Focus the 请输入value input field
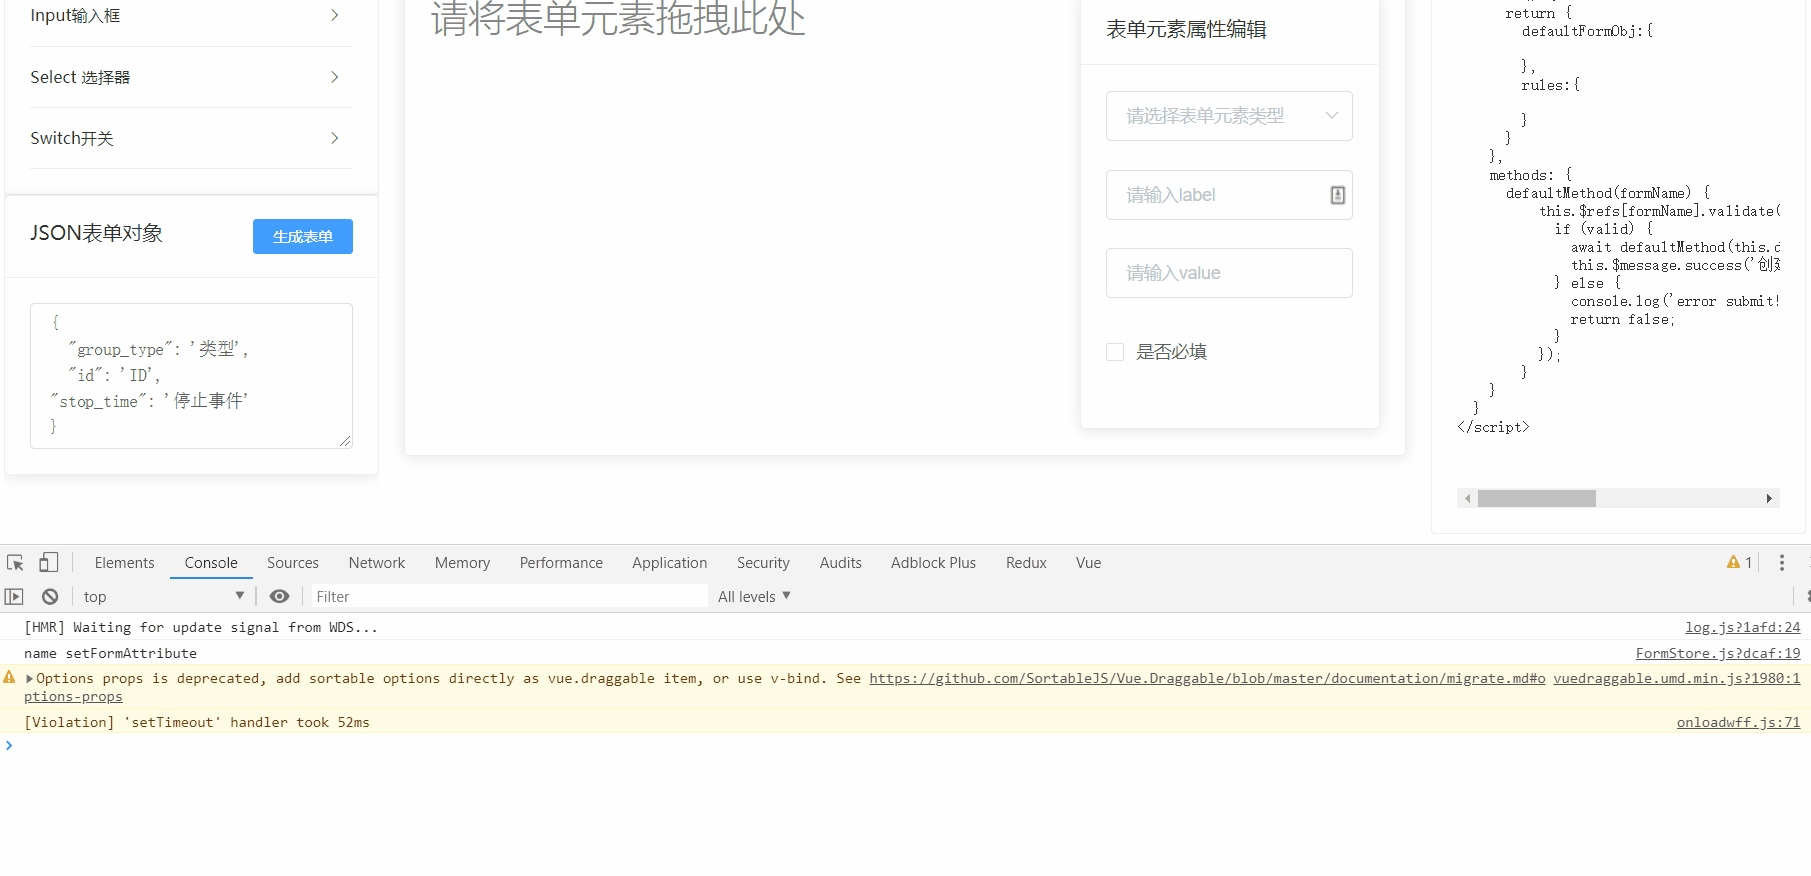The height and width of the screenshot is (876, 1811). pos(1229,273)
